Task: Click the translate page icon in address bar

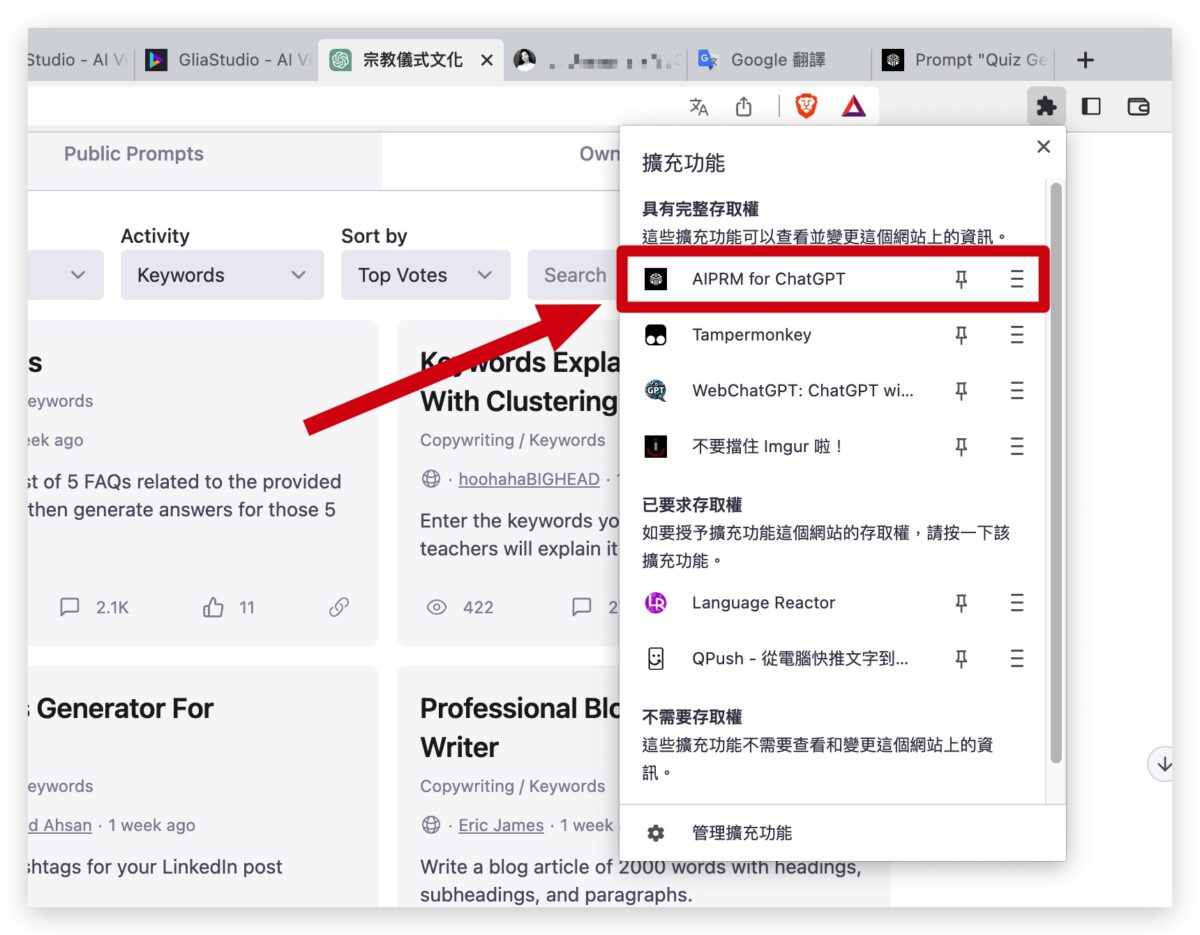Action: tap(699, 106)
